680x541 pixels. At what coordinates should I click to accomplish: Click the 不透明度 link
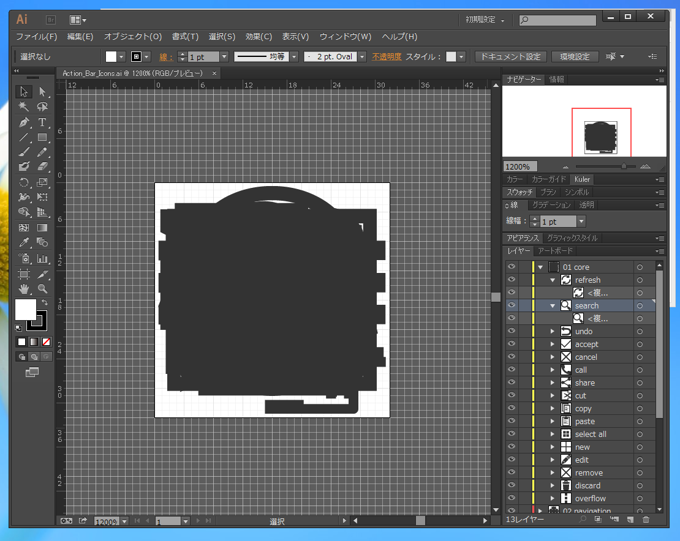point(386,57)
